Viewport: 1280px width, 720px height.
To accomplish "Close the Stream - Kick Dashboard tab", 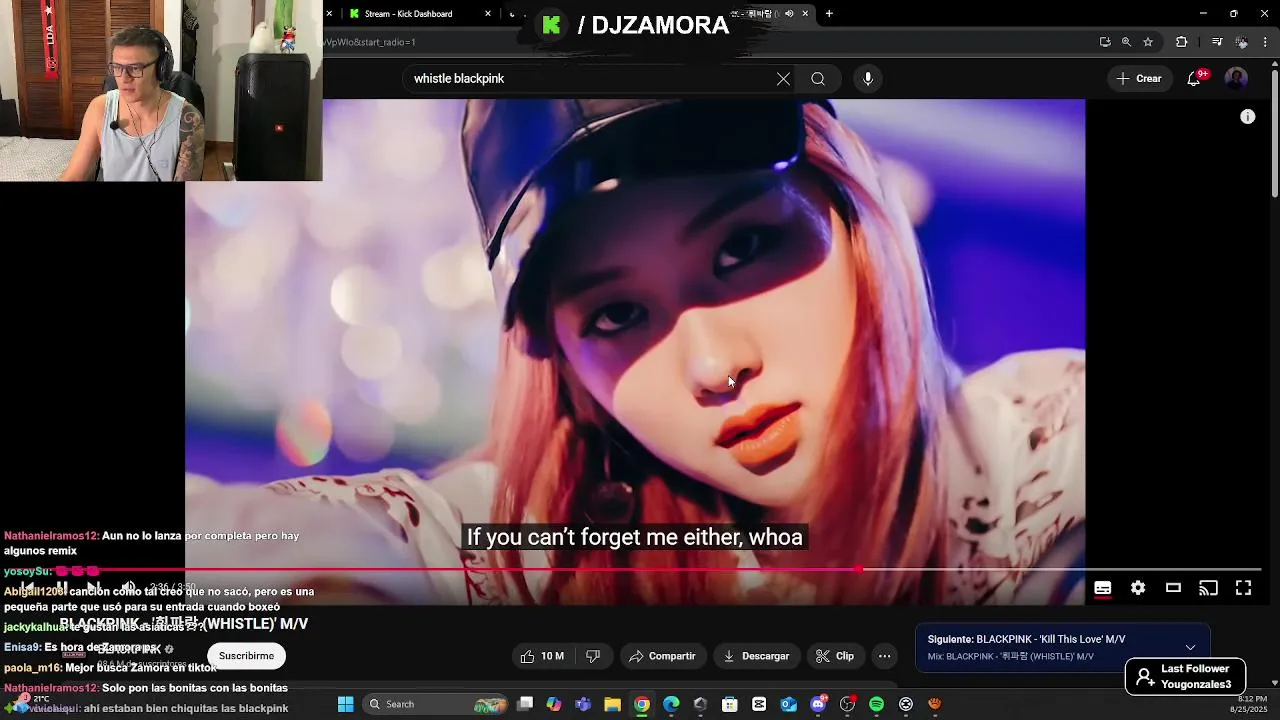I will pyautogui.click(x=488, y=14).
